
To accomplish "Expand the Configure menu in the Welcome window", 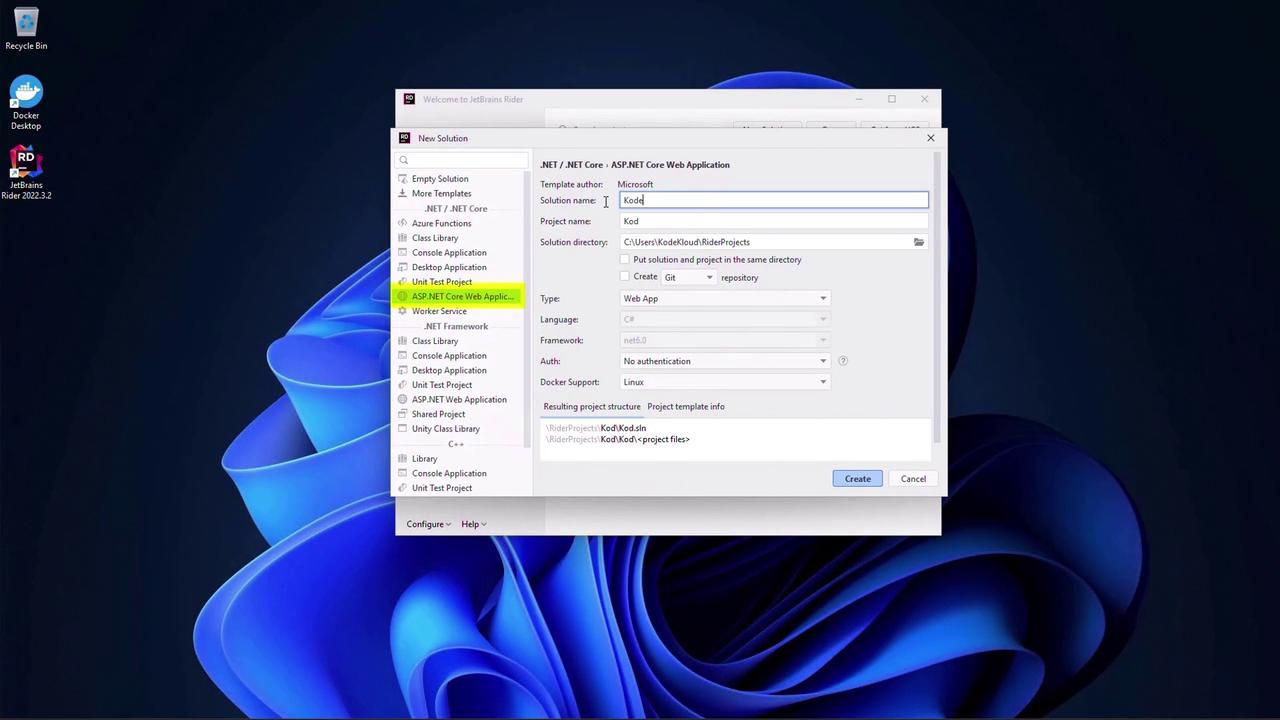I will (x=428, y=524).
